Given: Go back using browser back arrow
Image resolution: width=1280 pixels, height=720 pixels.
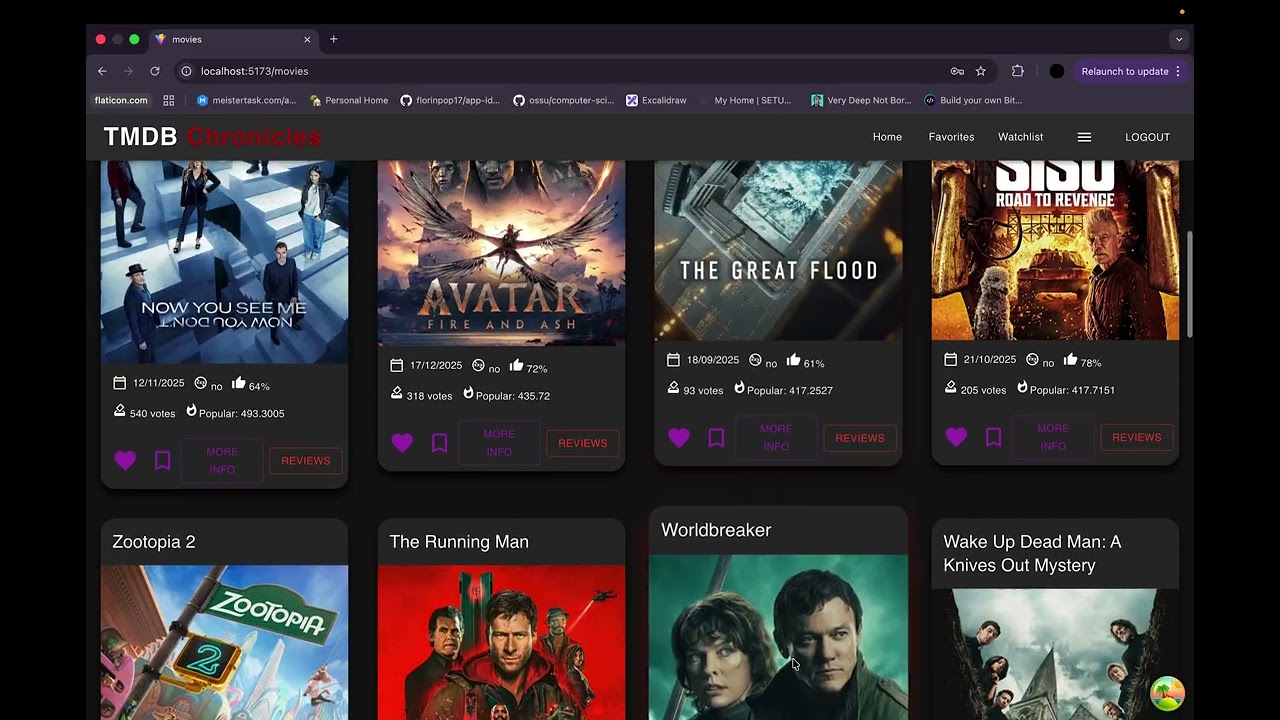Looking at the screenshot, I should pyautogui.click(x=102, y=71).
